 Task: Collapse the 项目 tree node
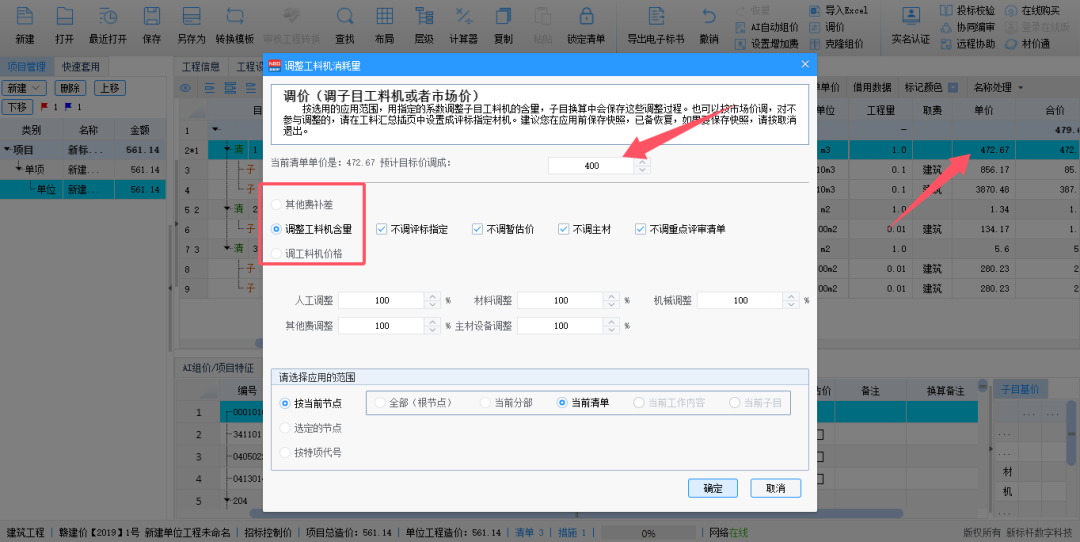coord(6,150)
